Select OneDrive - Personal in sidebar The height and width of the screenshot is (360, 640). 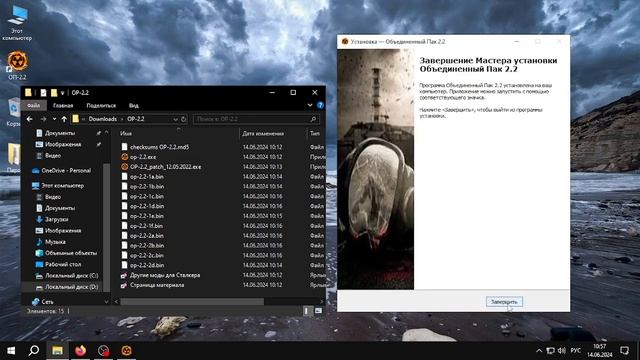pyautogui.click(x=66, y=171)
